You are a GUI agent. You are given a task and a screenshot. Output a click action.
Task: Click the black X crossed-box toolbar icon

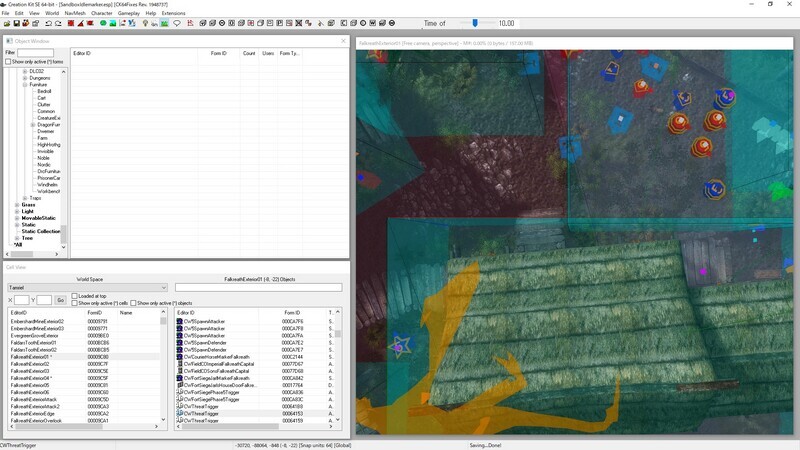tap(298, 23)
